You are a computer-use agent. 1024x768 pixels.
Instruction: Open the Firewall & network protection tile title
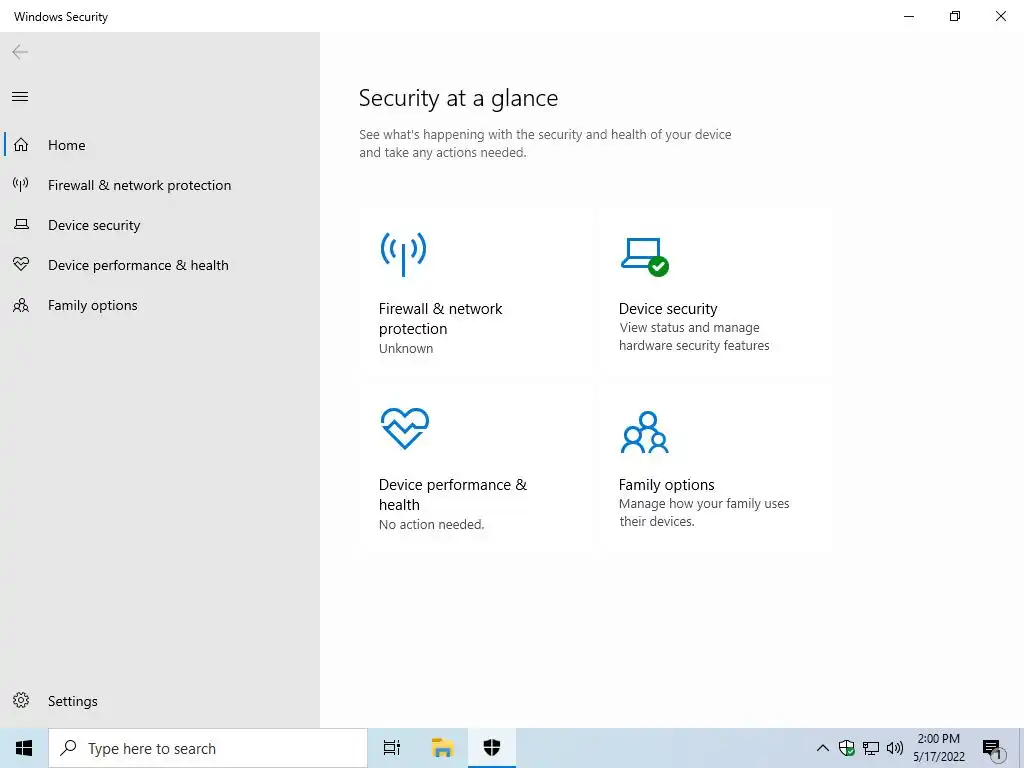[x=441, y=319]
